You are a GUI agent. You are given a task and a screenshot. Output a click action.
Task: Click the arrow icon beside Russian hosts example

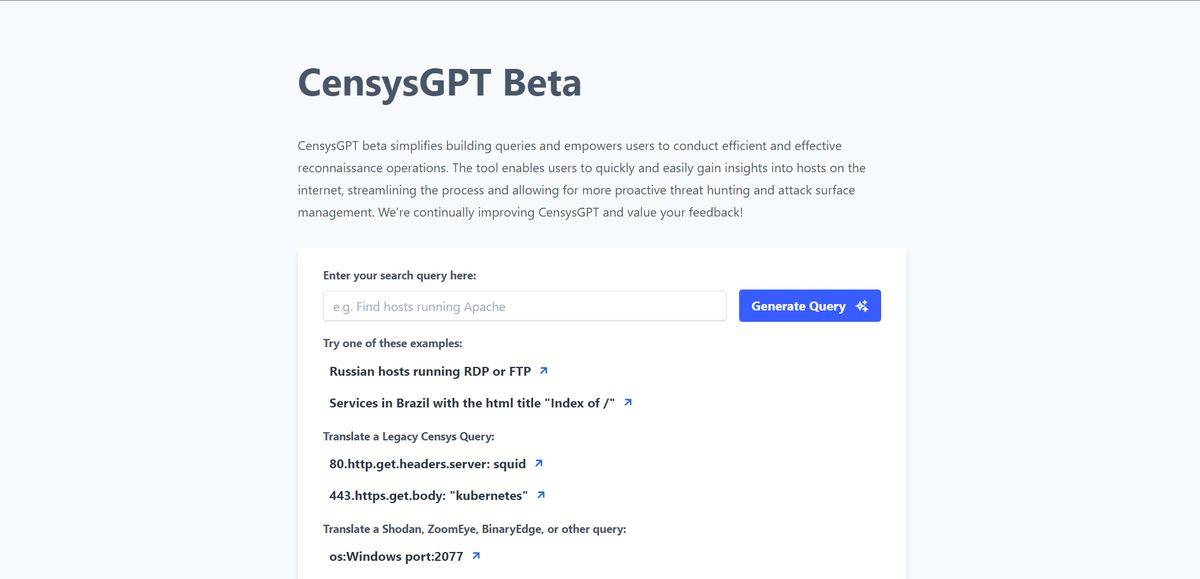coord(543,370)
